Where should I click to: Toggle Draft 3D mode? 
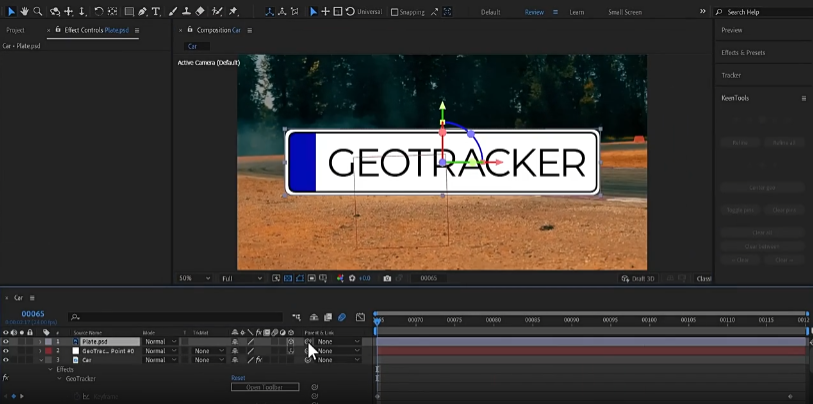coord(638,278)
